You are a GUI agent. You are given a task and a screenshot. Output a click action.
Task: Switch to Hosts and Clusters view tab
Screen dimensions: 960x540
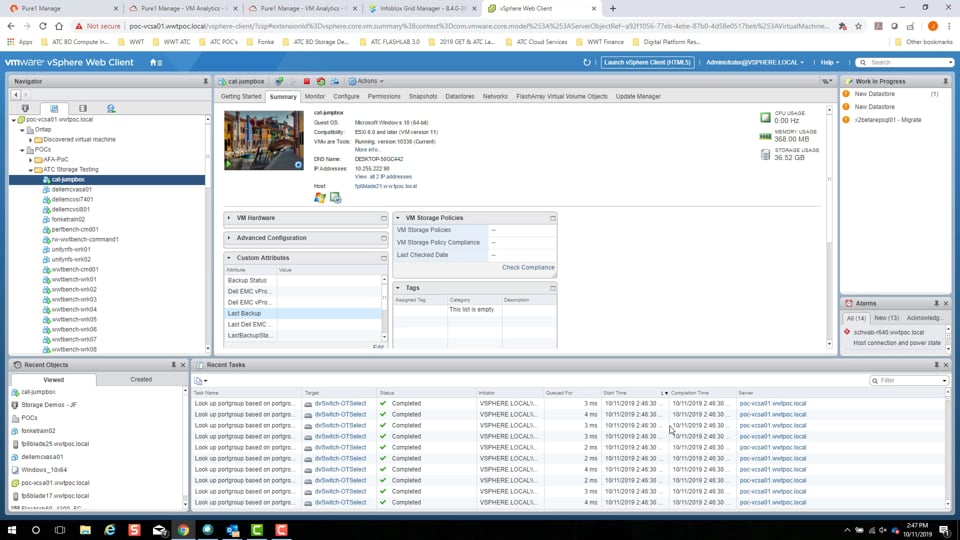coord(26,108)
